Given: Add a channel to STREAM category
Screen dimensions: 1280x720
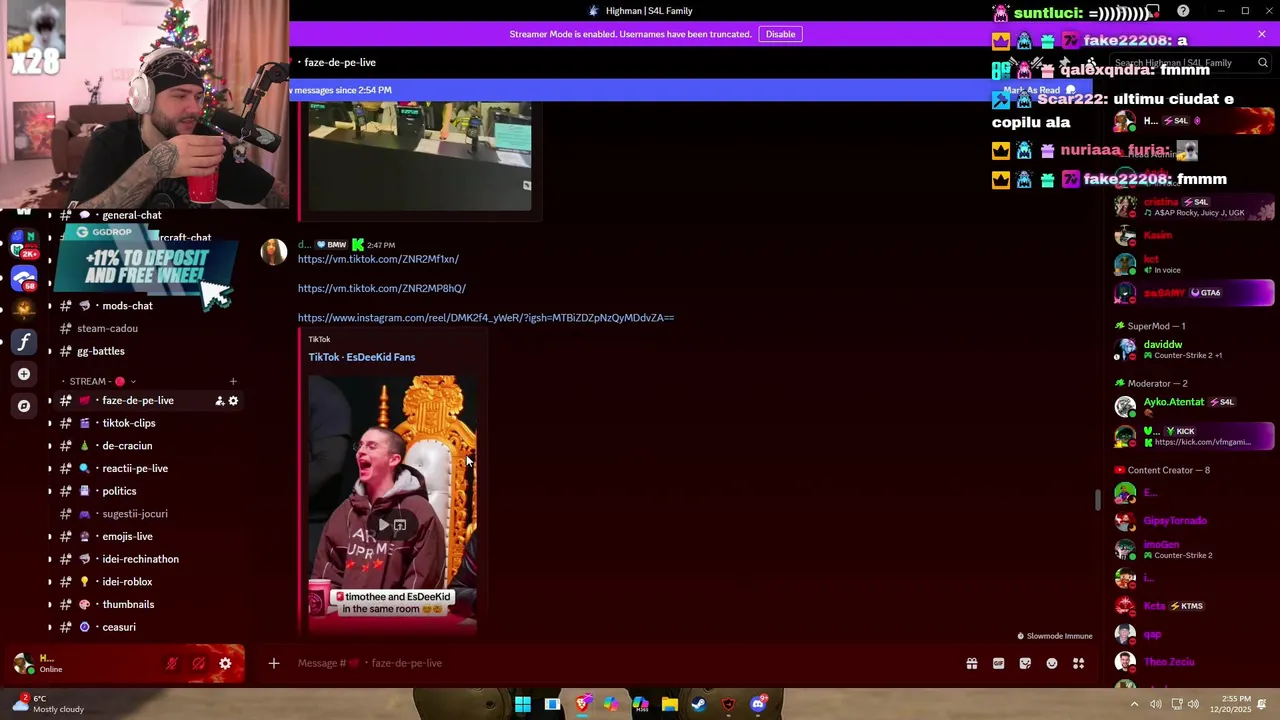Looking at the screenshot, I should coord(233,381).
